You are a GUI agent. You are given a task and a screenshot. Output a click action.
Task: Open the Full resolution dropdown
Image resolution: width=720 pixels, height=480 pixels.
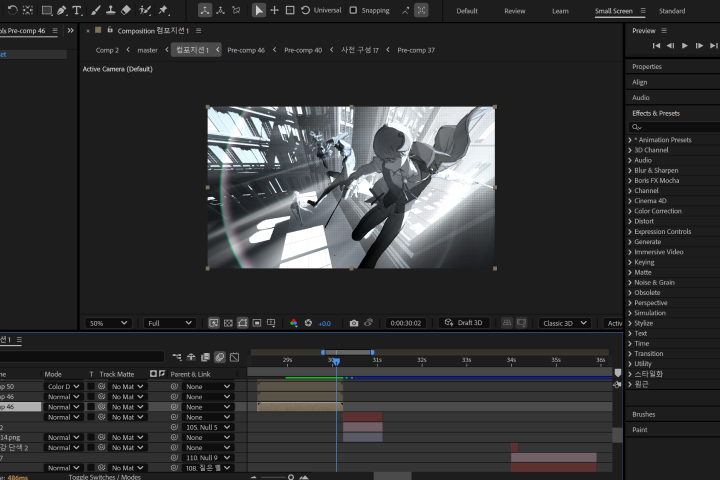click(169, 323)
